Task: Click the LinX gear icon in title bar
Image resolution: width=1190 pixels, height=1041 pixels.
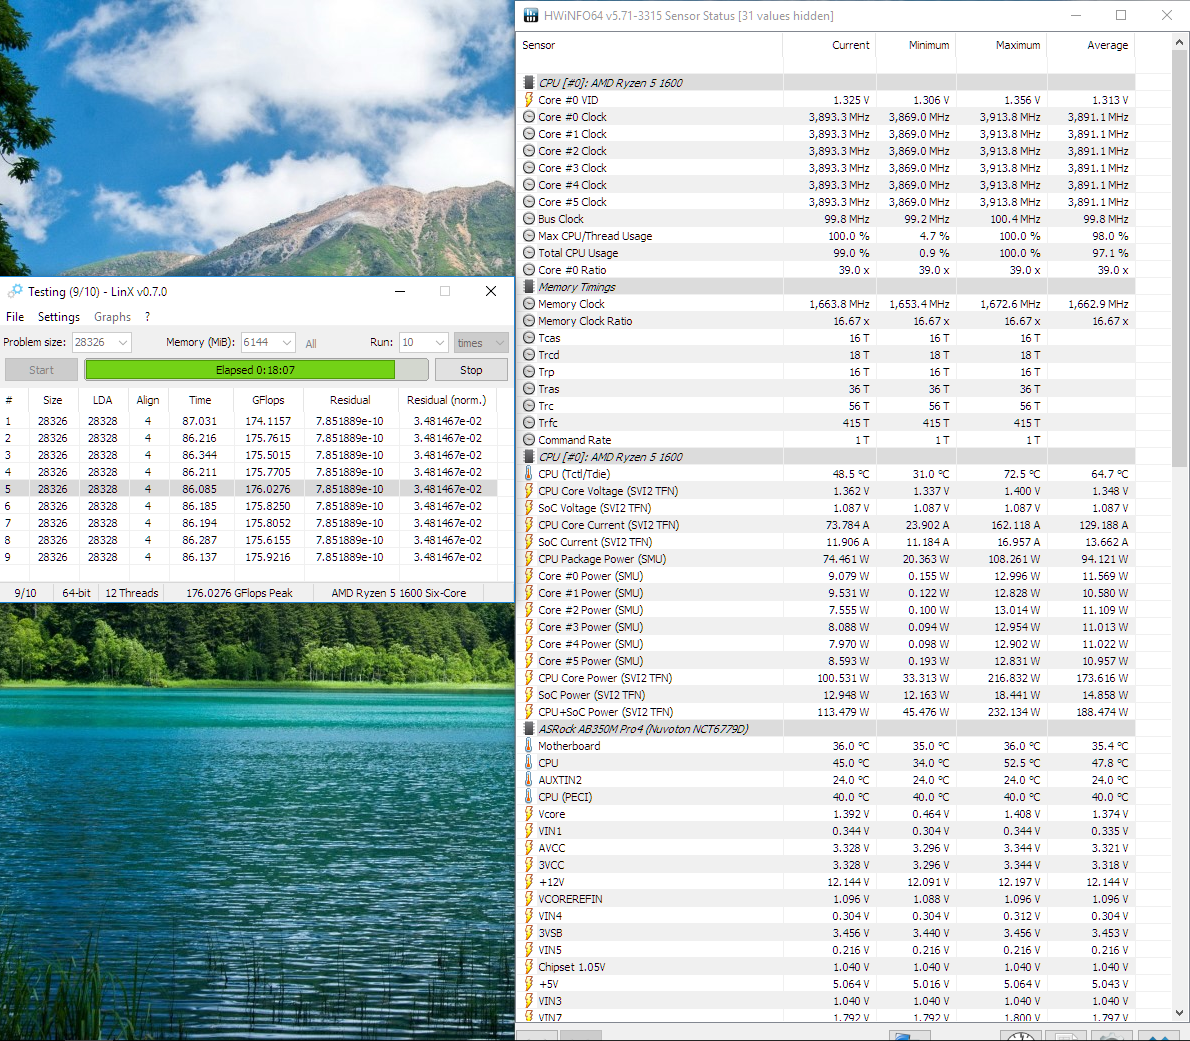Action: 14,291
